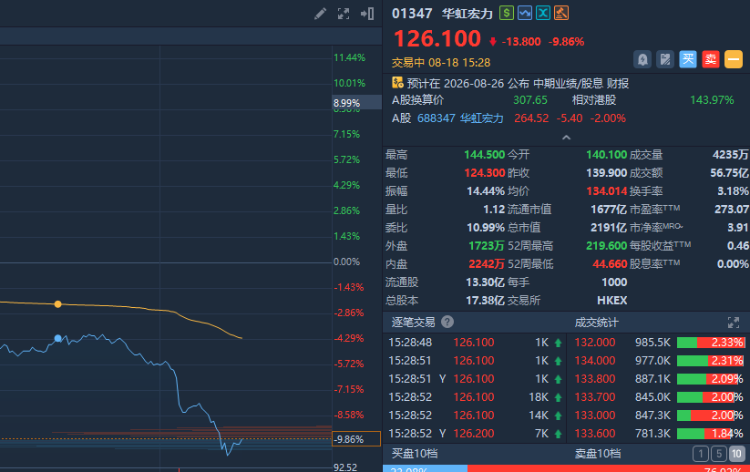Image resolution: width=750 pixels, height=472 pixels.
Task: Click the orange auction gavel icon
Action: coord(562,13)
